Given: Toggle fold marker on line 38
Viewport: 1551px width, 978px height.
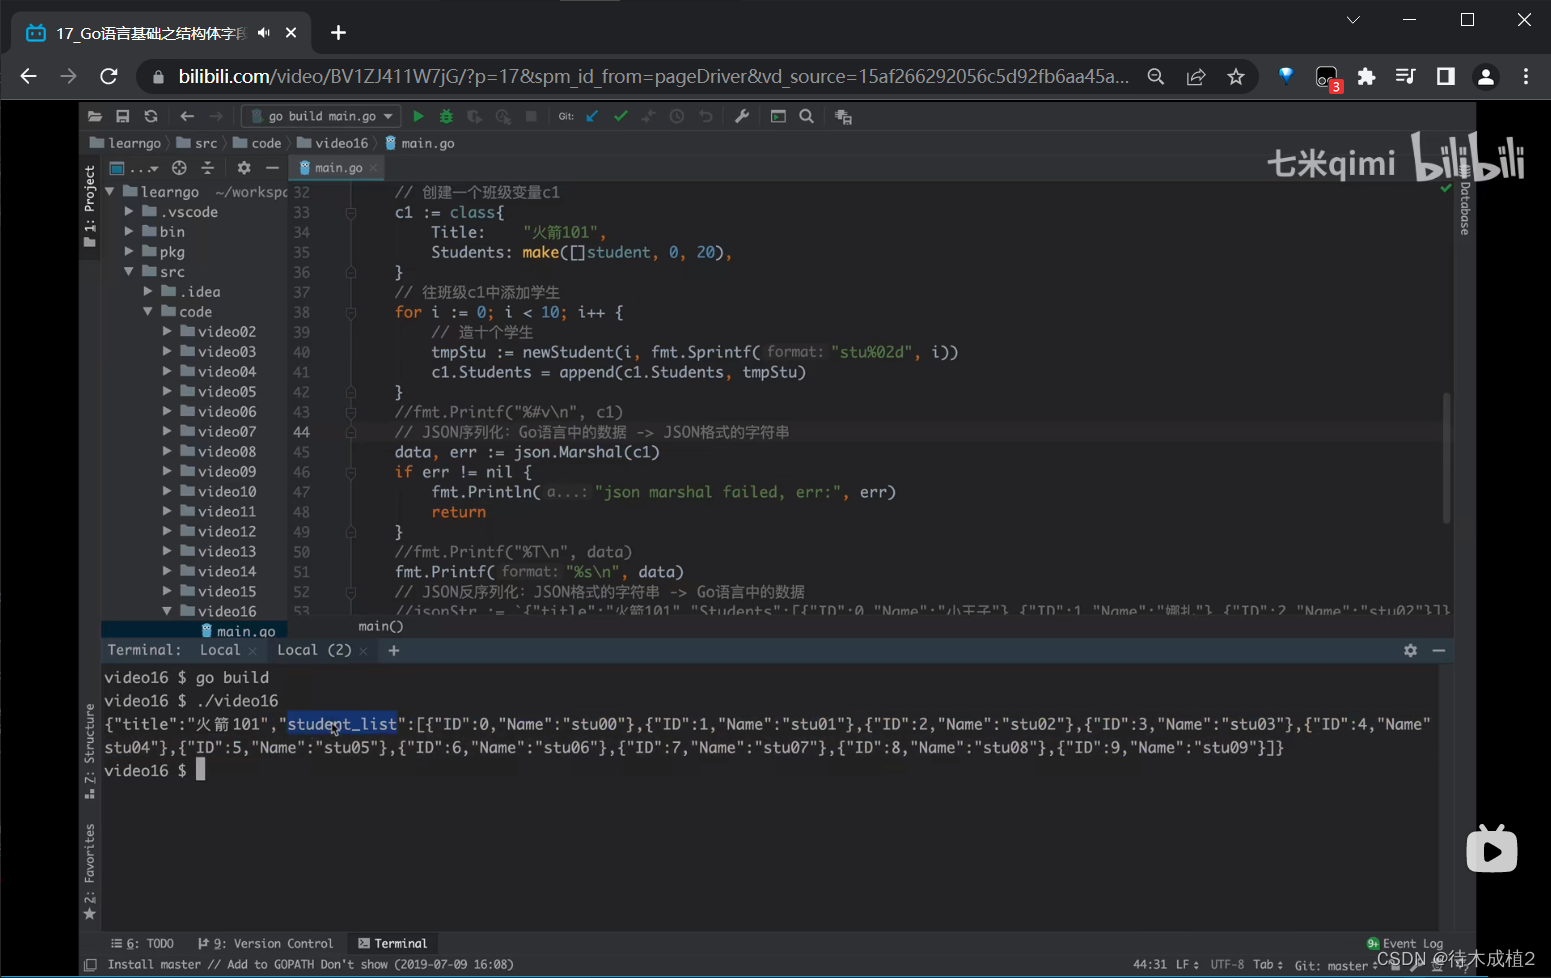Looking at the screenshot, I should click(351, 313).
